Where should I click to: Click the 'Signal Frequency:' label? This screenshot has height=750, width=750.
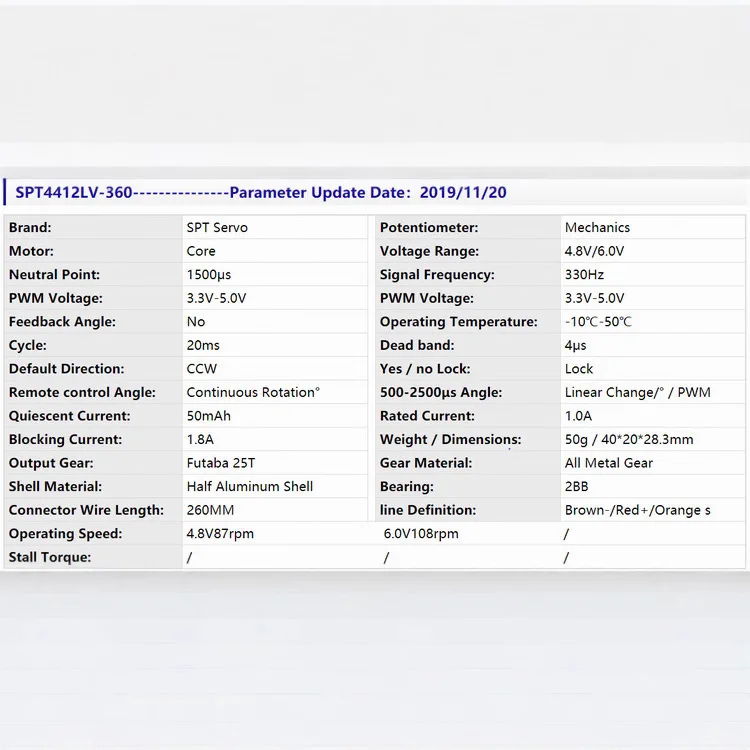tap(437, 274)
